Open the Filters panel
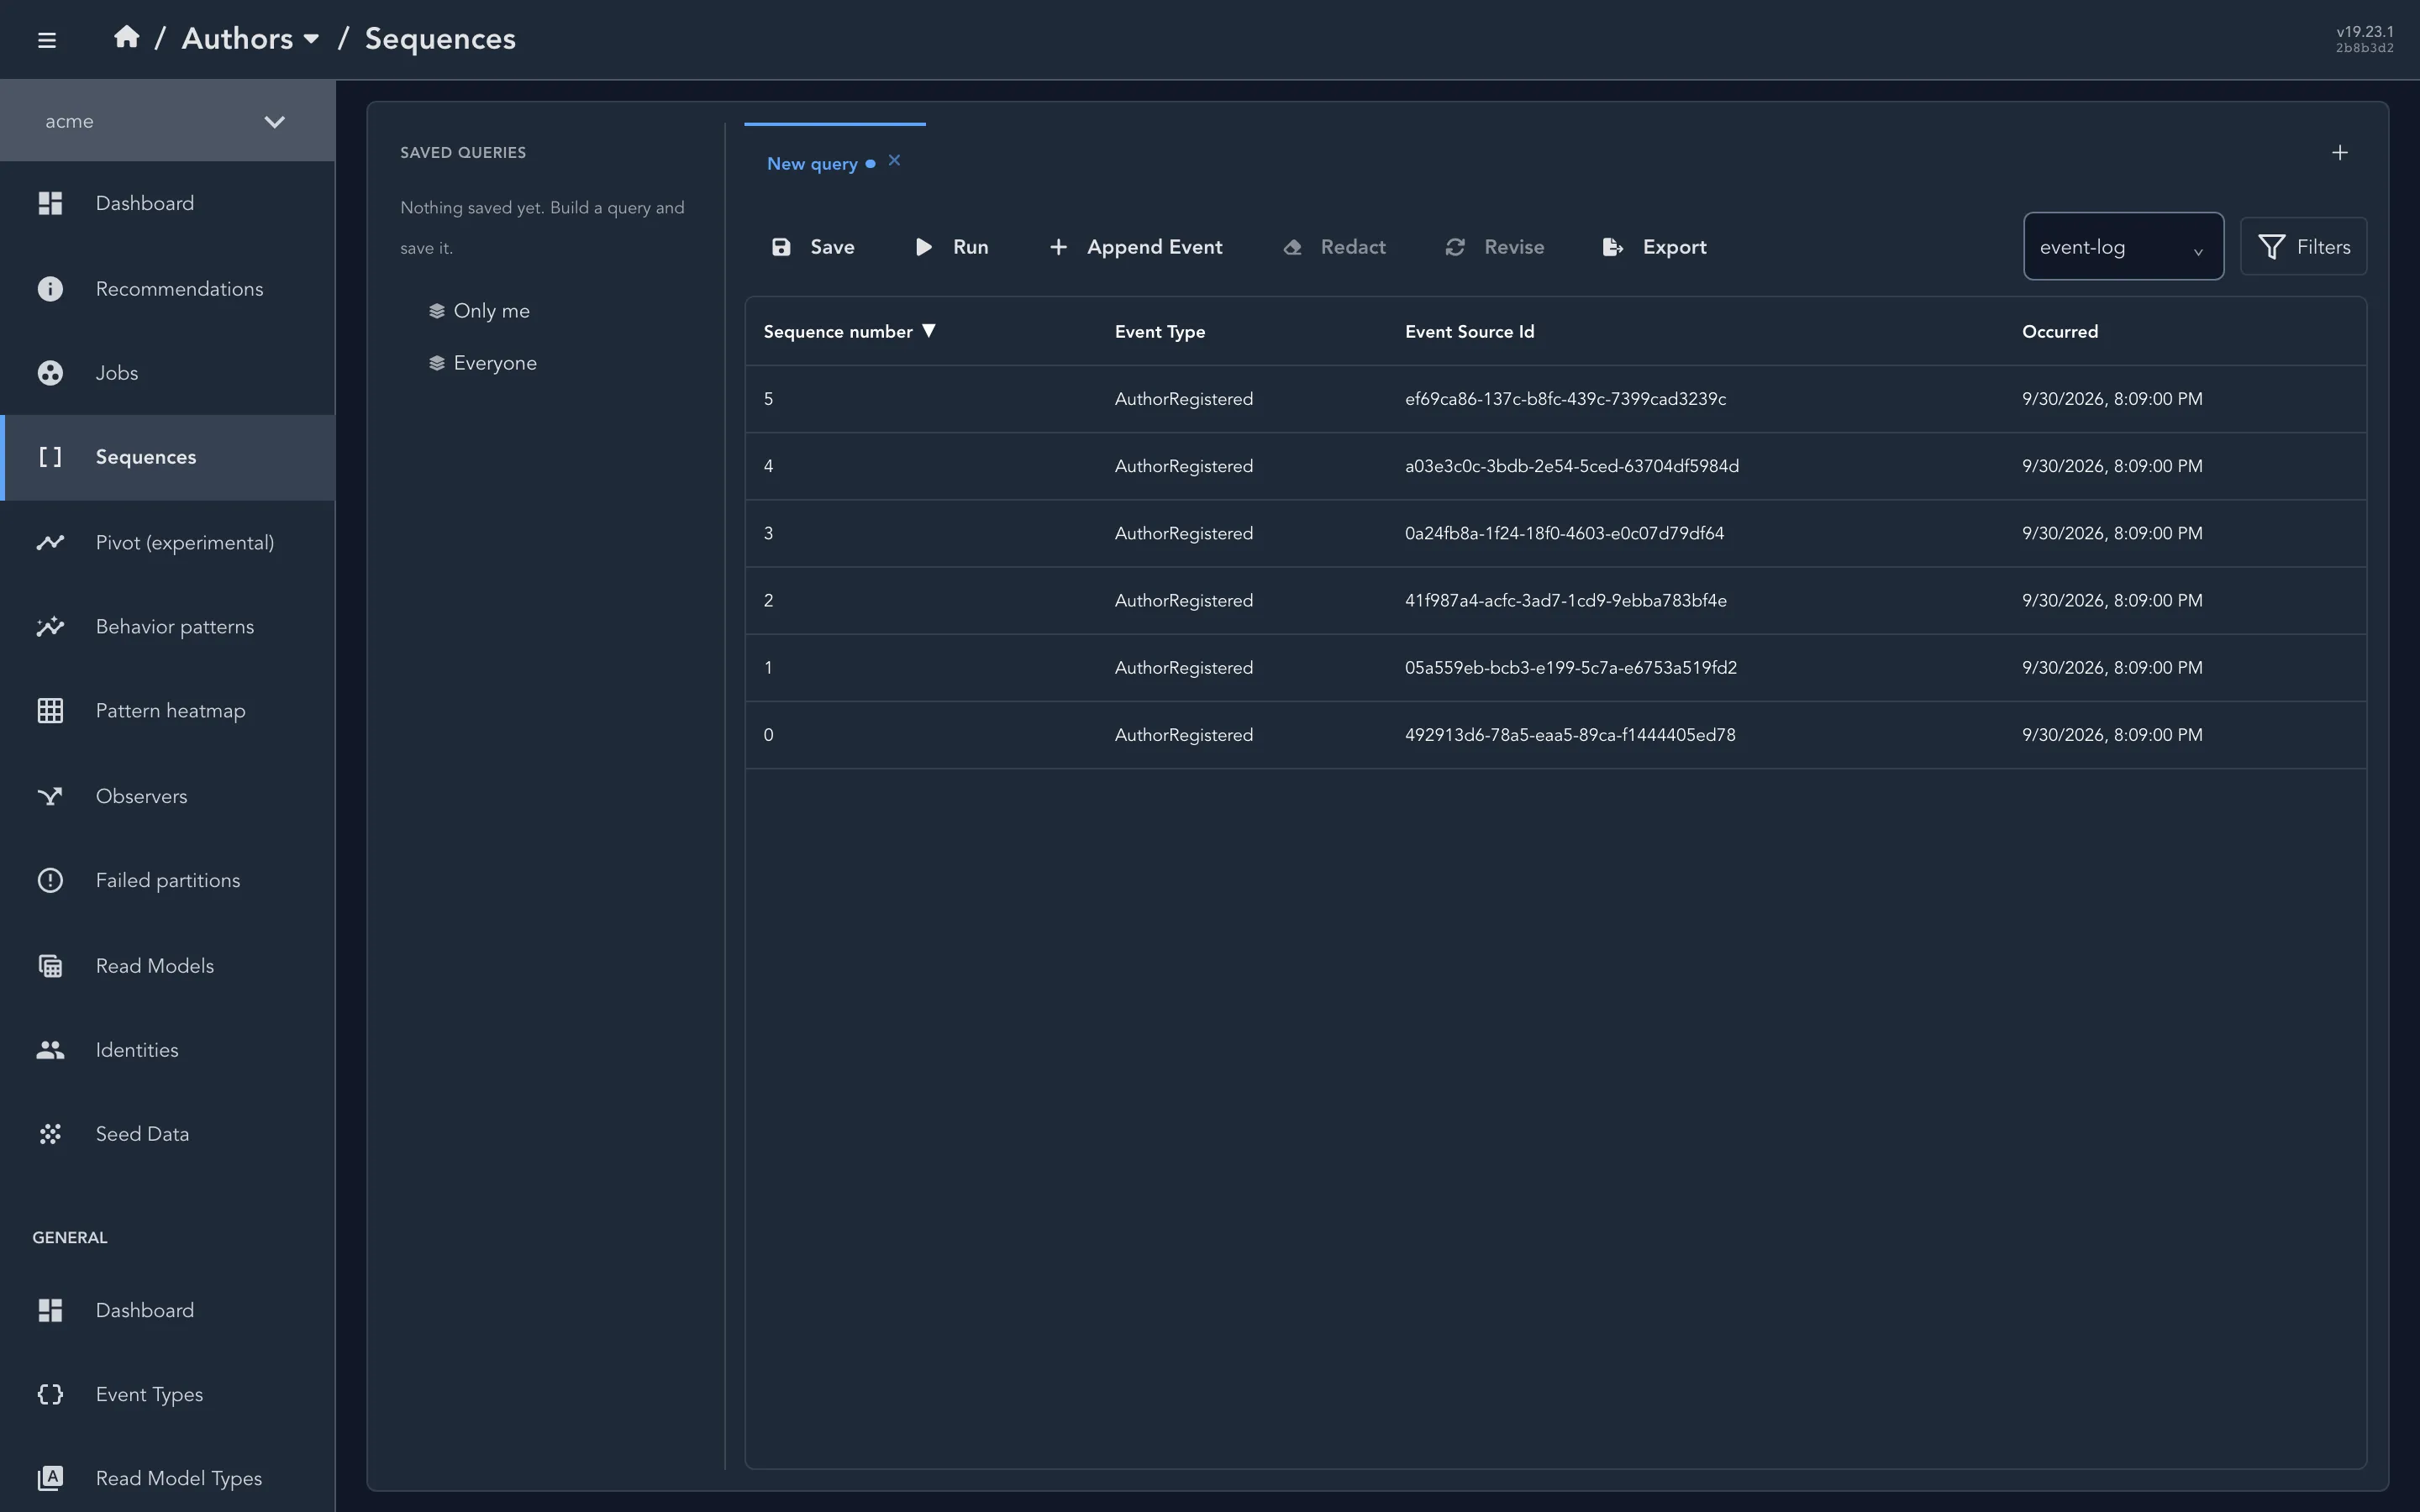The width and height of the screenshot is (2420, 1512). [2303, 246]
